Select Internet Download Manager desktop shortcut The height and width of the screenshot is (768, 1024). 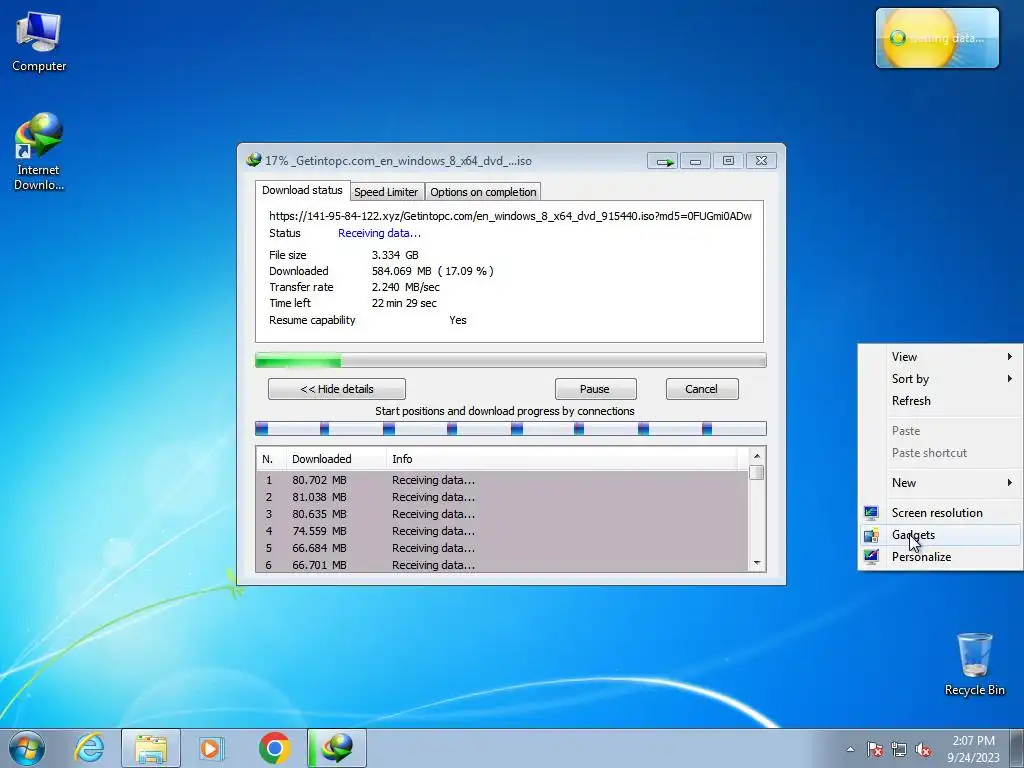(x=39, y=152)
